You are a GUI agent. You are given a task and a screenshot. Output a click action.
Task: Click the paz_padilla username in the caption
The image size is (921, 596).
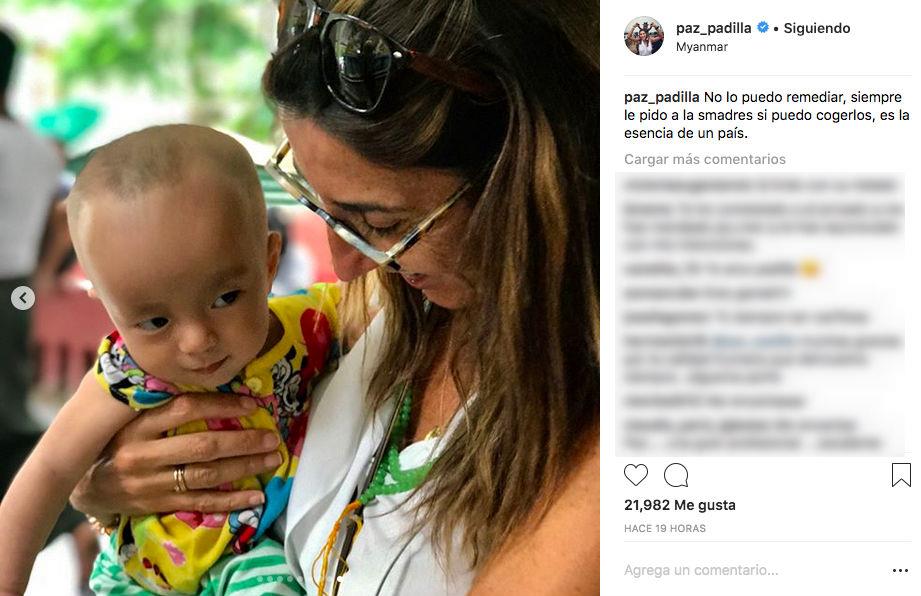661,97
